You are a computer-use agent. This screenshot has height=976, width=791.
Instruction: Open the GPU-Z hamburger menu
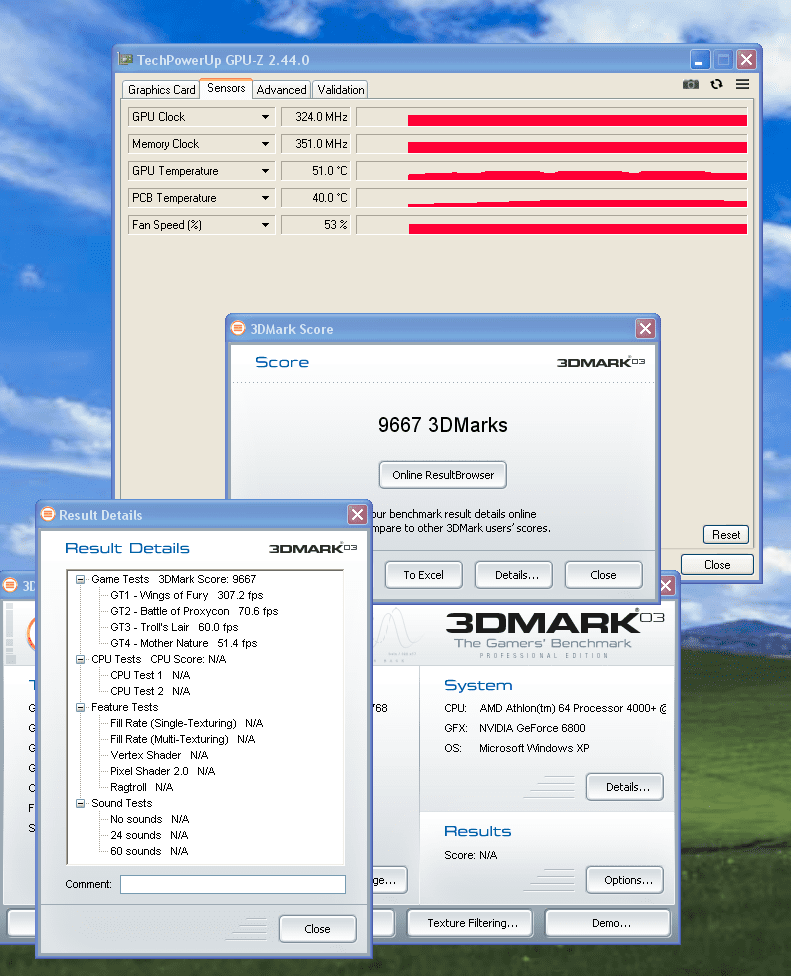(x=742, y=84)
